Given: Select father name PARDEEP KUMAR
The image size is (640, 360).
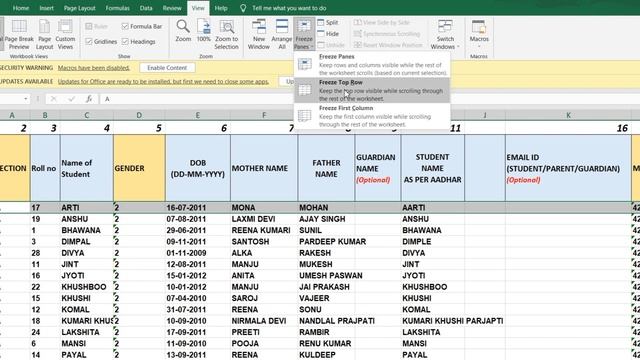Looking at the screenshot, I should point(327,242).
